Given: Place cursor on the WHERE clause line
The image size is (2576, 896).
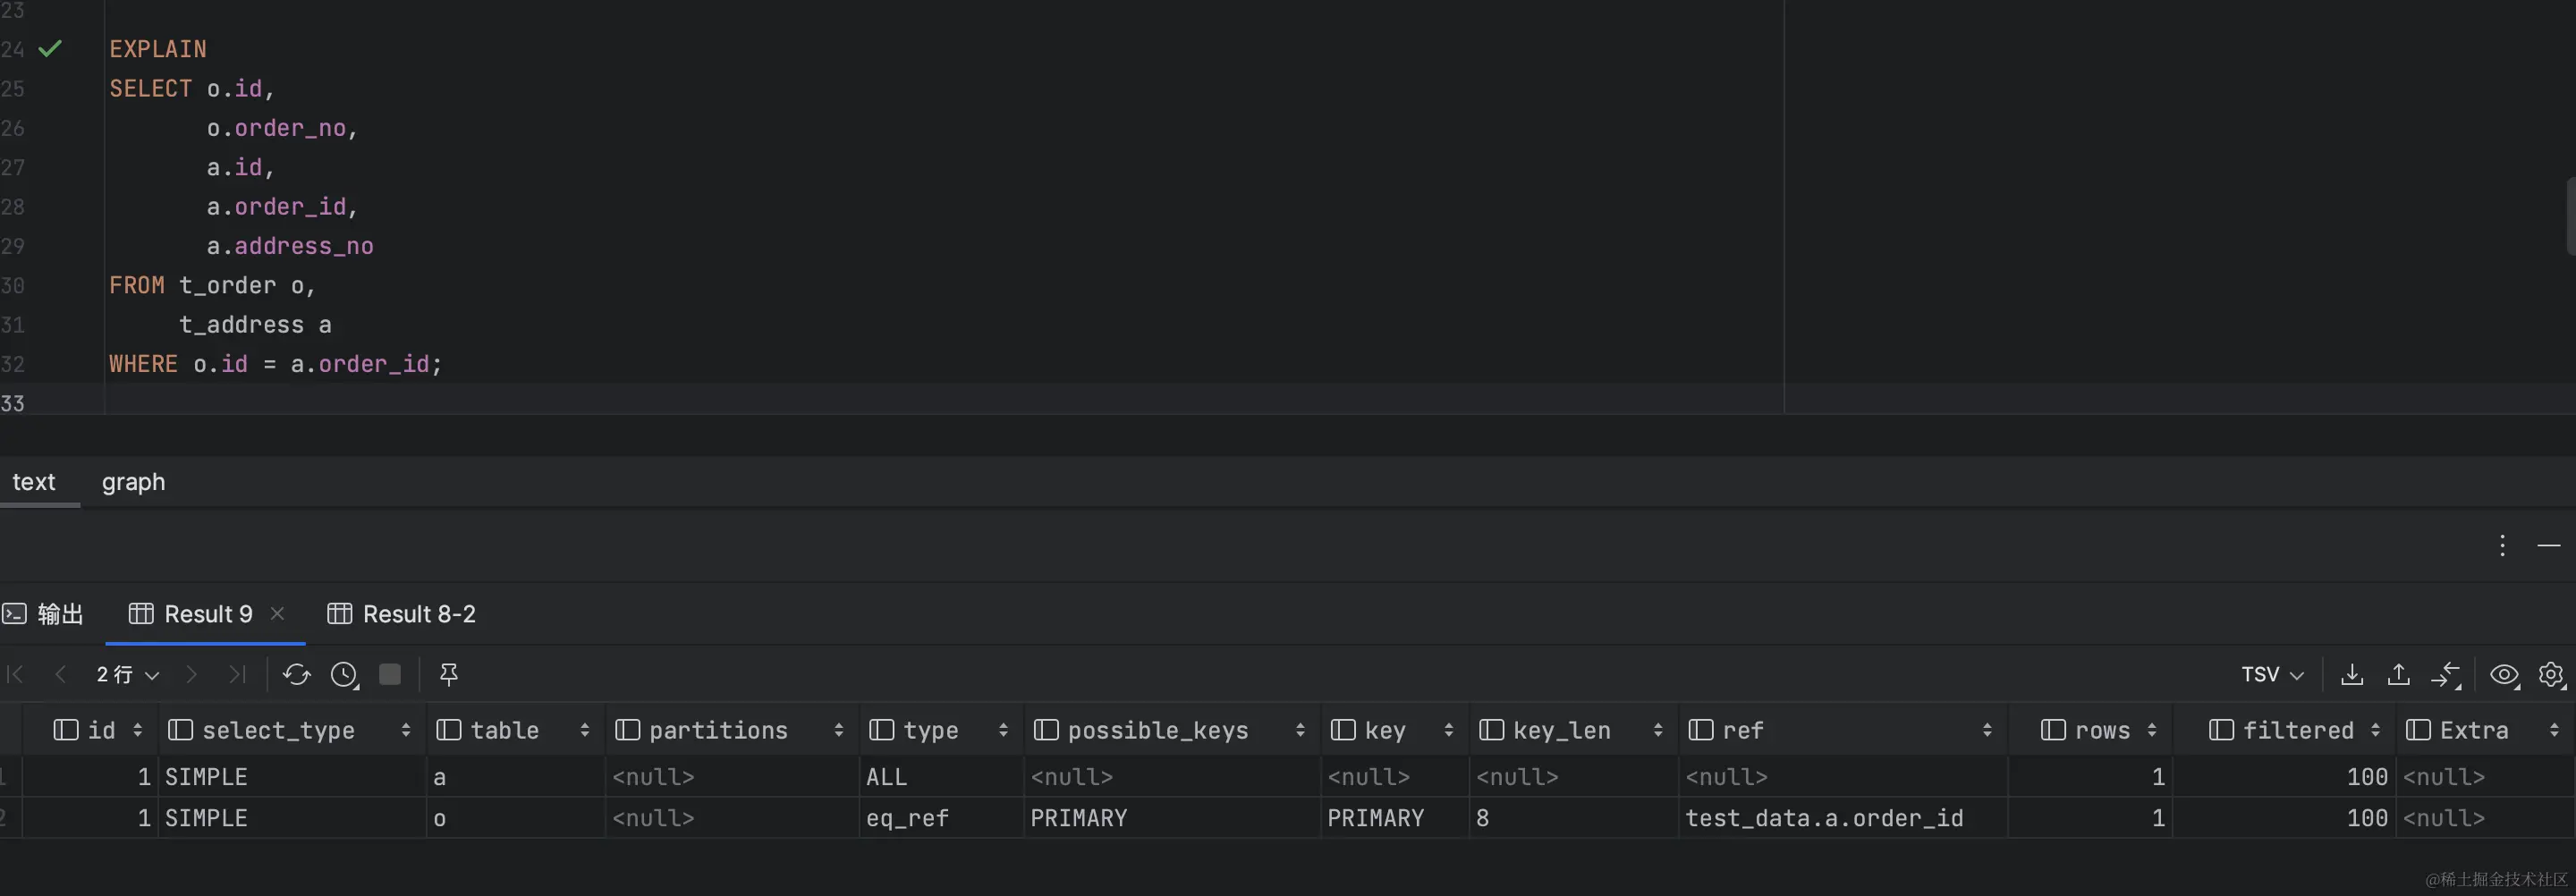Looking at the screenshot, I should click(x=275, y=364).
